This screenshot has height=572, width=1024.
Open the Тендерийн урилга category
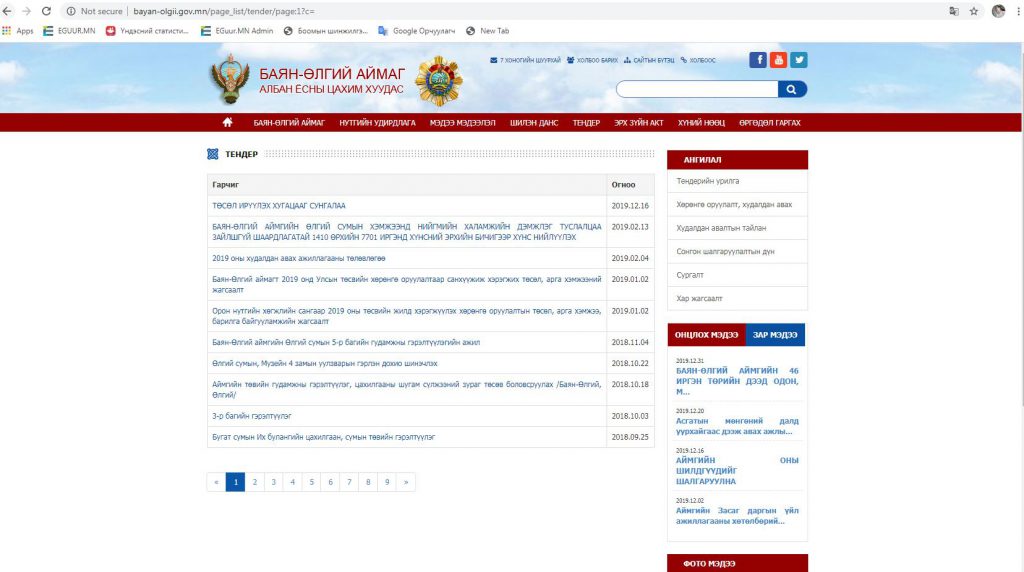(708, 181)
